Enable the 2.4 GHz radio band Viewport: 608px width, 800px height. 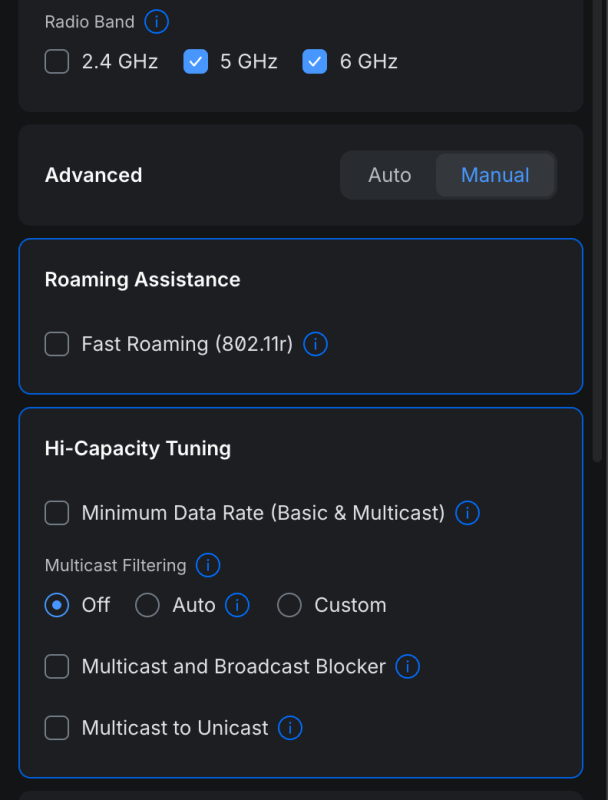point(57,62)
